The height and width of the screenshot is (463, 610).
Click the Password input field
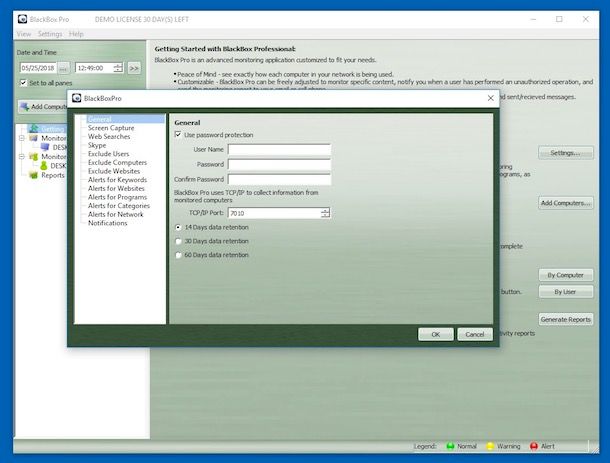point(279,164)
